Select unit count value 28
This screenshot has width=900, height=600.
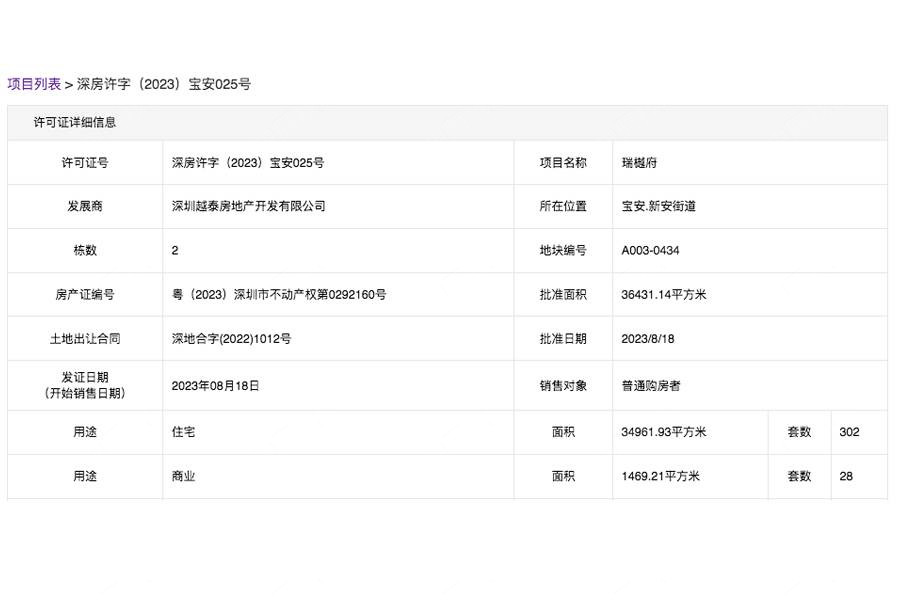tap(846, 476)
